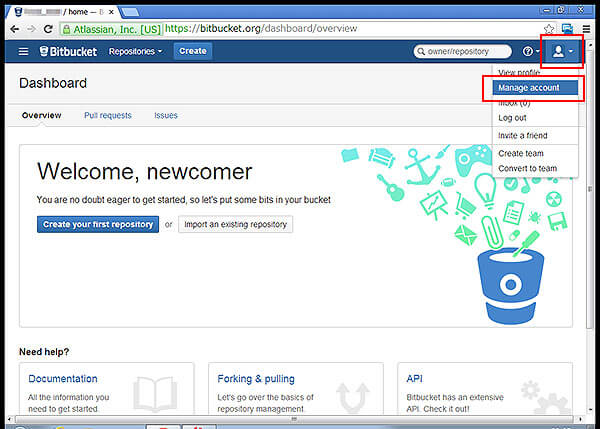Open the Forking & pulling link

(256, 378)
